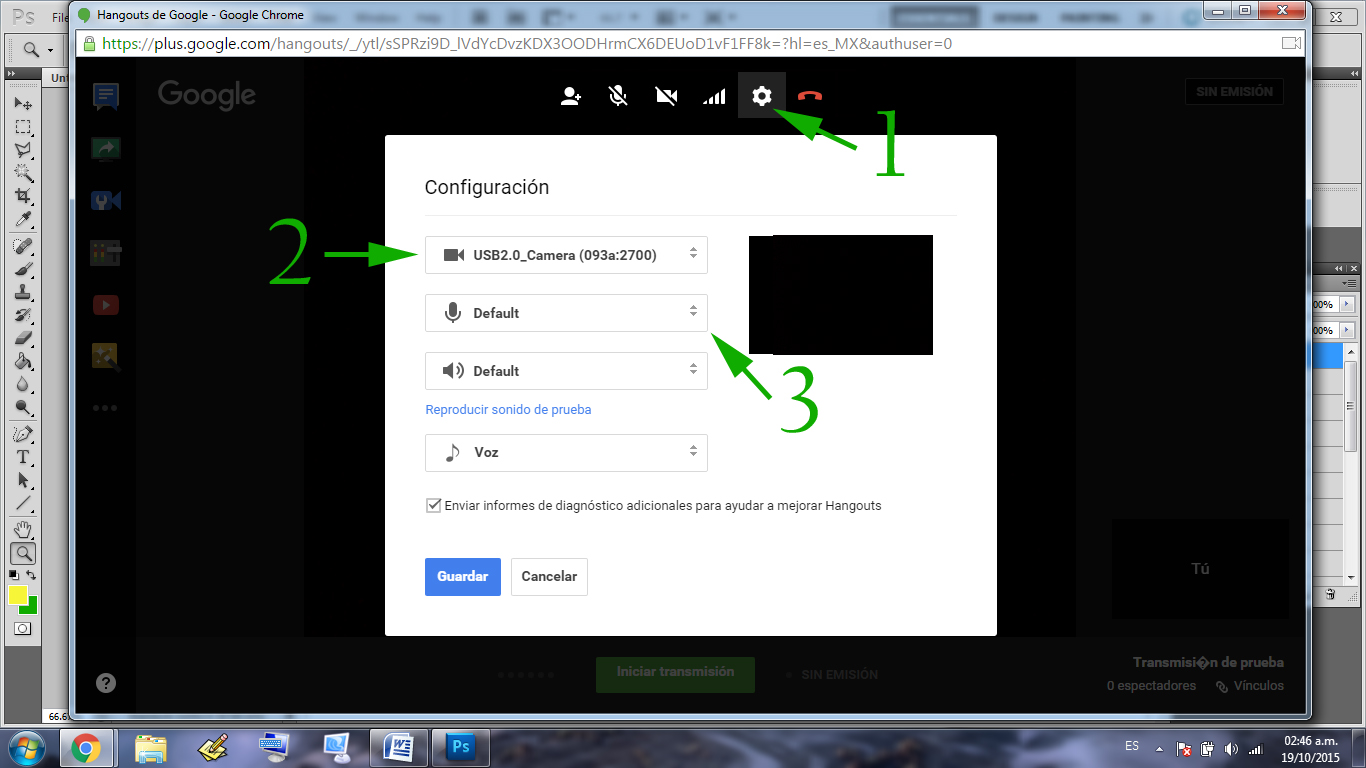Screen dimensions: 1366x768
Task: Select the Eraser tool in Photoshop
Action: (x=23, y=338)
